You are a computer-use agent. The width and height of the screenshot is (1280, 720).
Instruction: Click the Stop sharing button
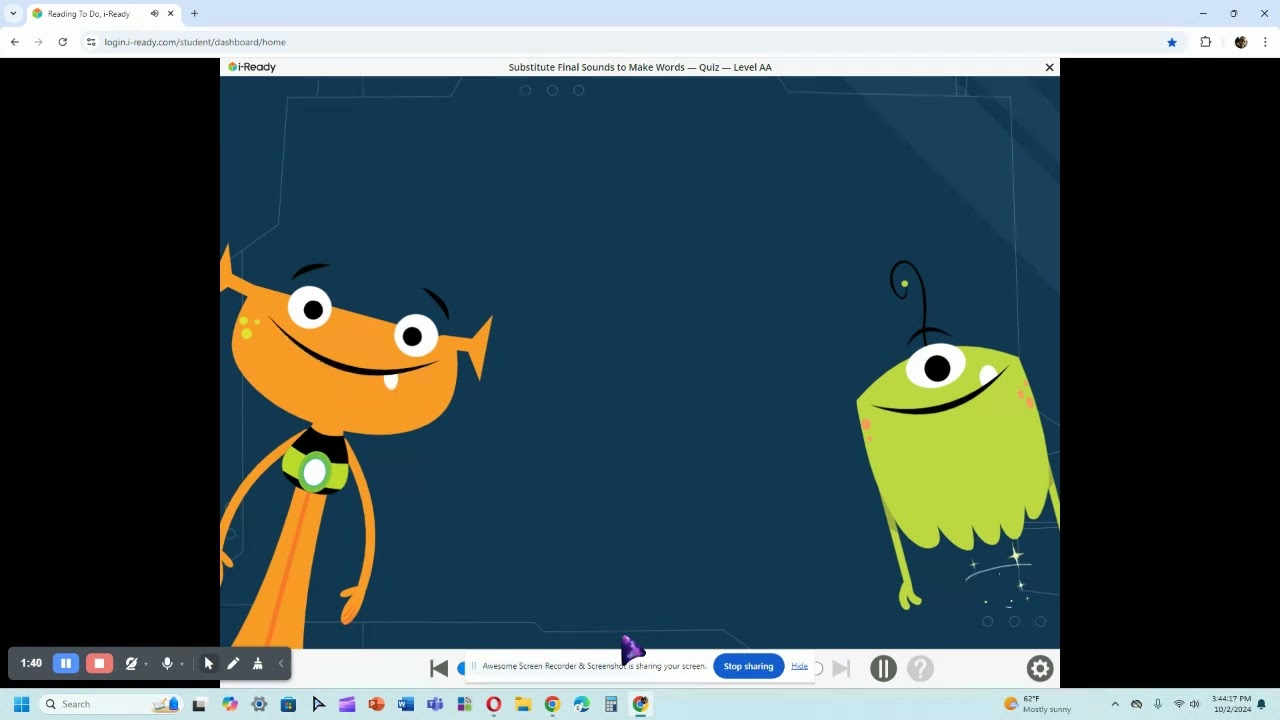pos(748,666)
